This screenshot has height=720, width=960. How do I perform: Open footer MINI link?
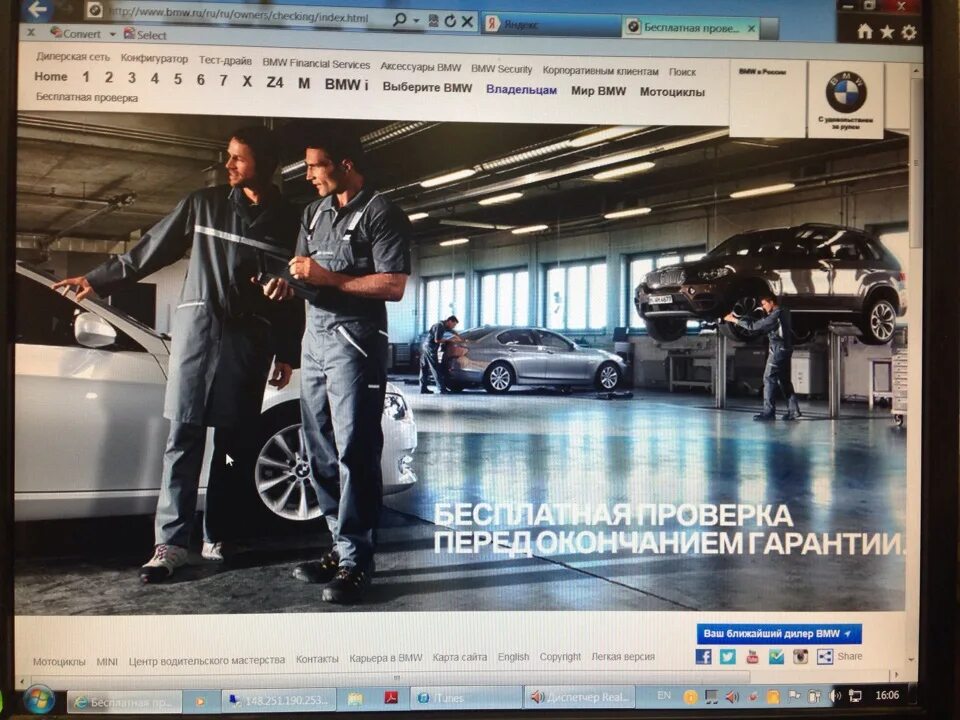pos(107,661)
